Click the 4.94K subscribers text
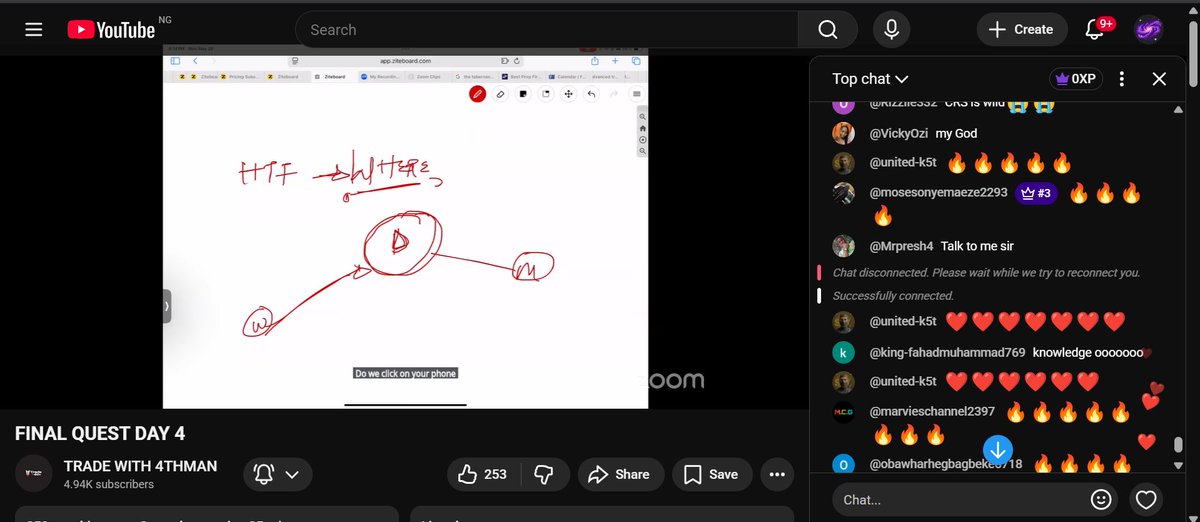This screenshot has width=1200, height=522. tap(109, 484)
